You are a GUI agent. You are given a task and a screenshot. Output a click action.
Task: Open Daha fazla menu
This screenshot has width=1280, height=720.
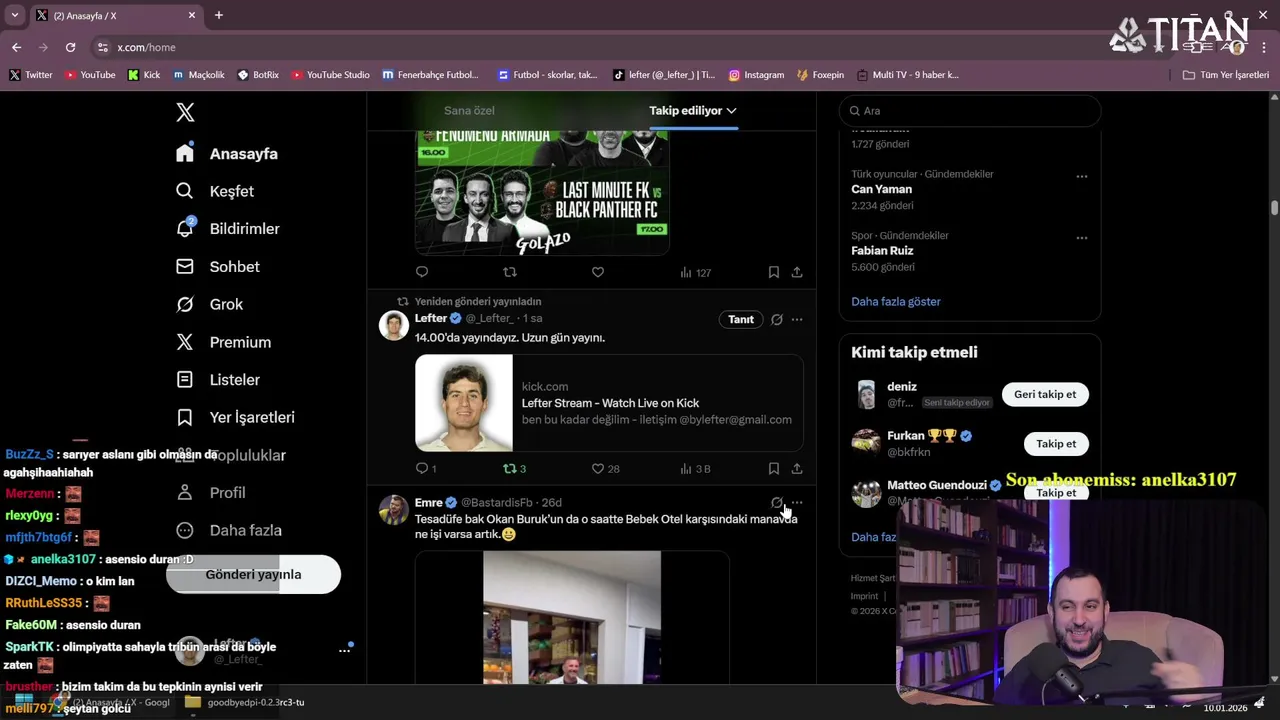coord(229,530)
